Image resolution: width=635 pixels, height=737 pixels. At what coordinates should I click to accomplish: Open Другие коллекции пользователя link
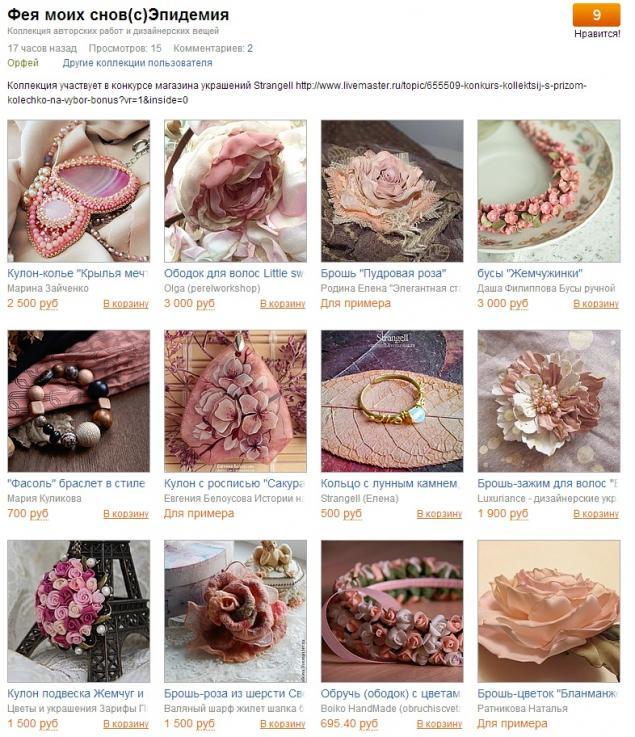pos(137,63)
